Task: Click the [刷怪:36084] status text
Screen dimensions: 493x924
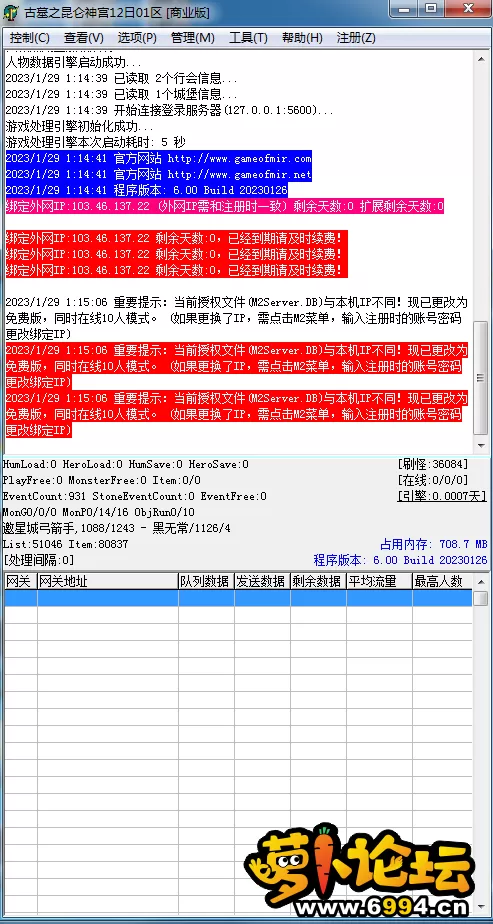Action: pos(433,464)
